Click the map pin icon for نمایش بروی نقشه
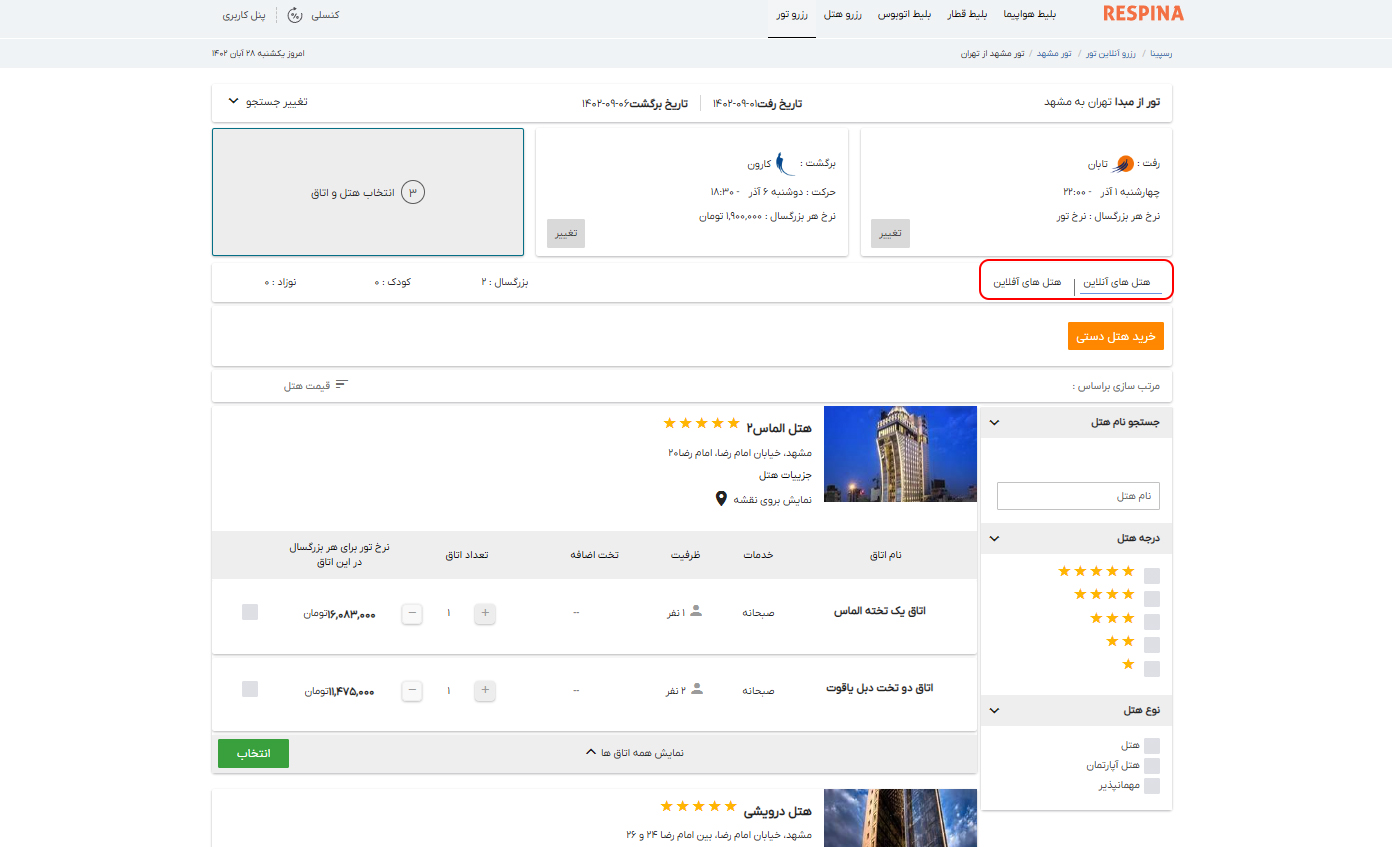 point(721,498)
